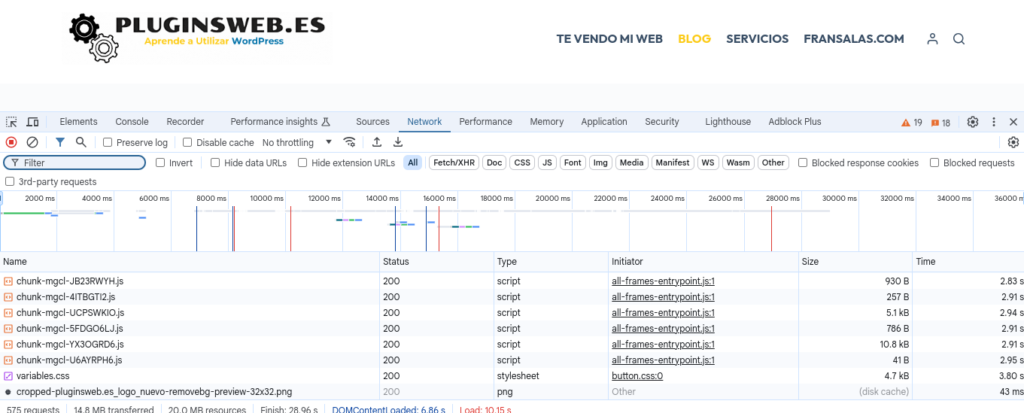
Task: Open button.css:0 initiator link
Action: [x=637, y=376]
